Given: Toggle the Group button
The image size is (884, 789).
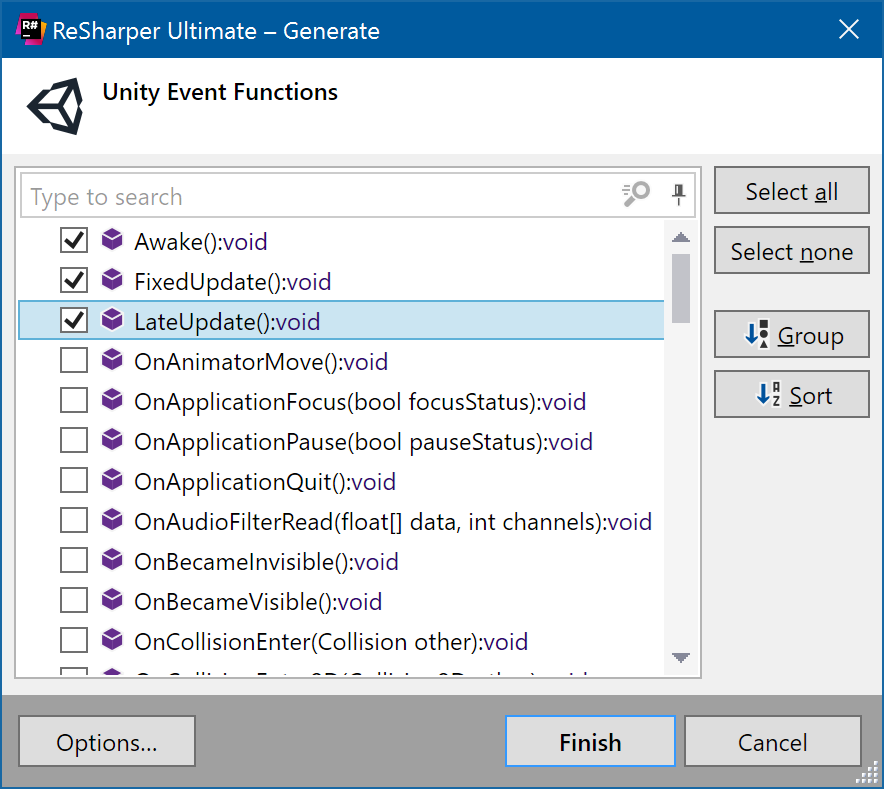Looking at the screenshot, I should [792, 334].
